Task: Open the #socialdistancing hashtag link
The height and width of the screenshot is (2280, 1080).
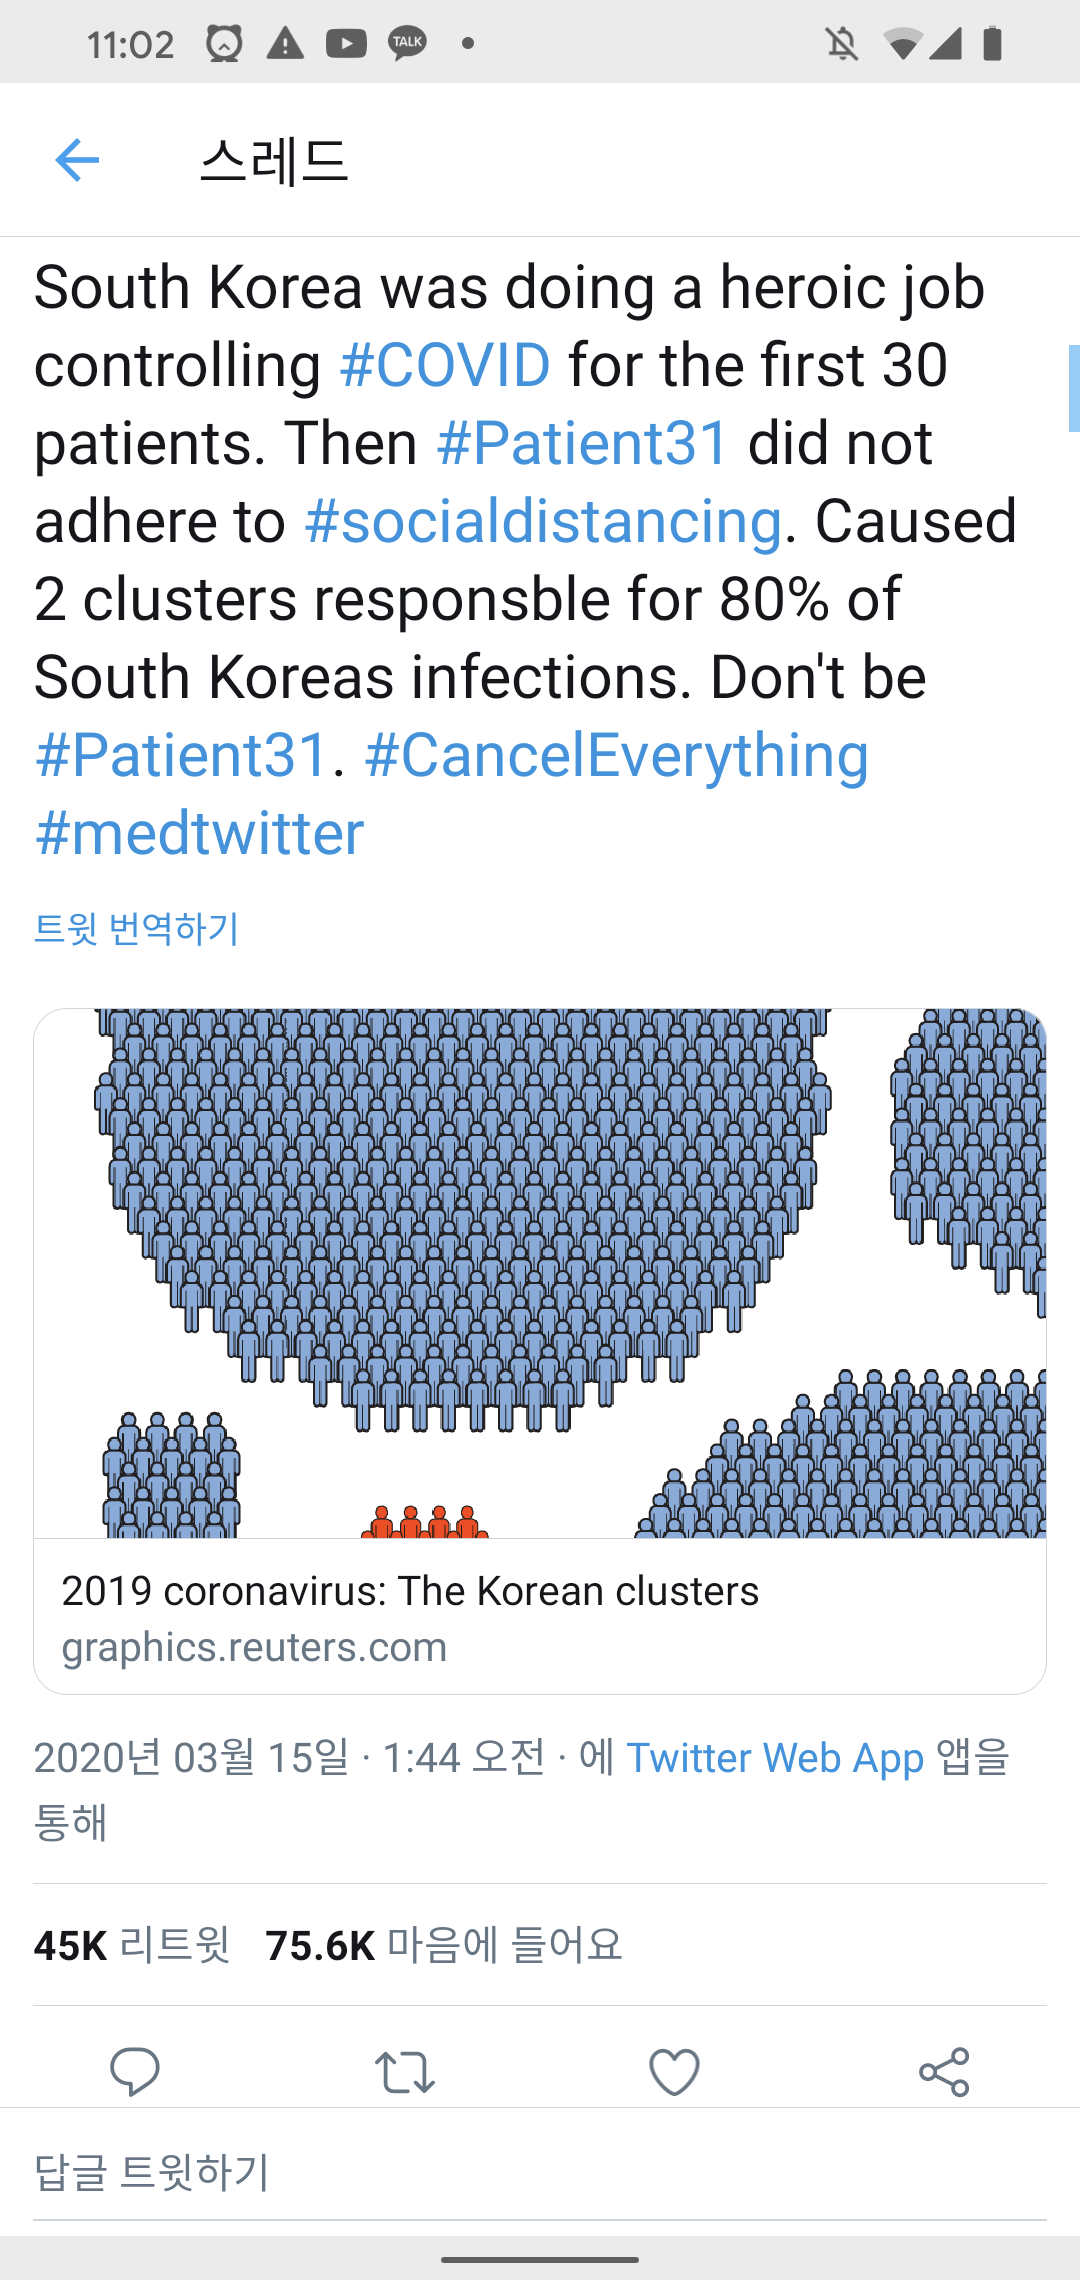Action: [542, 521]
